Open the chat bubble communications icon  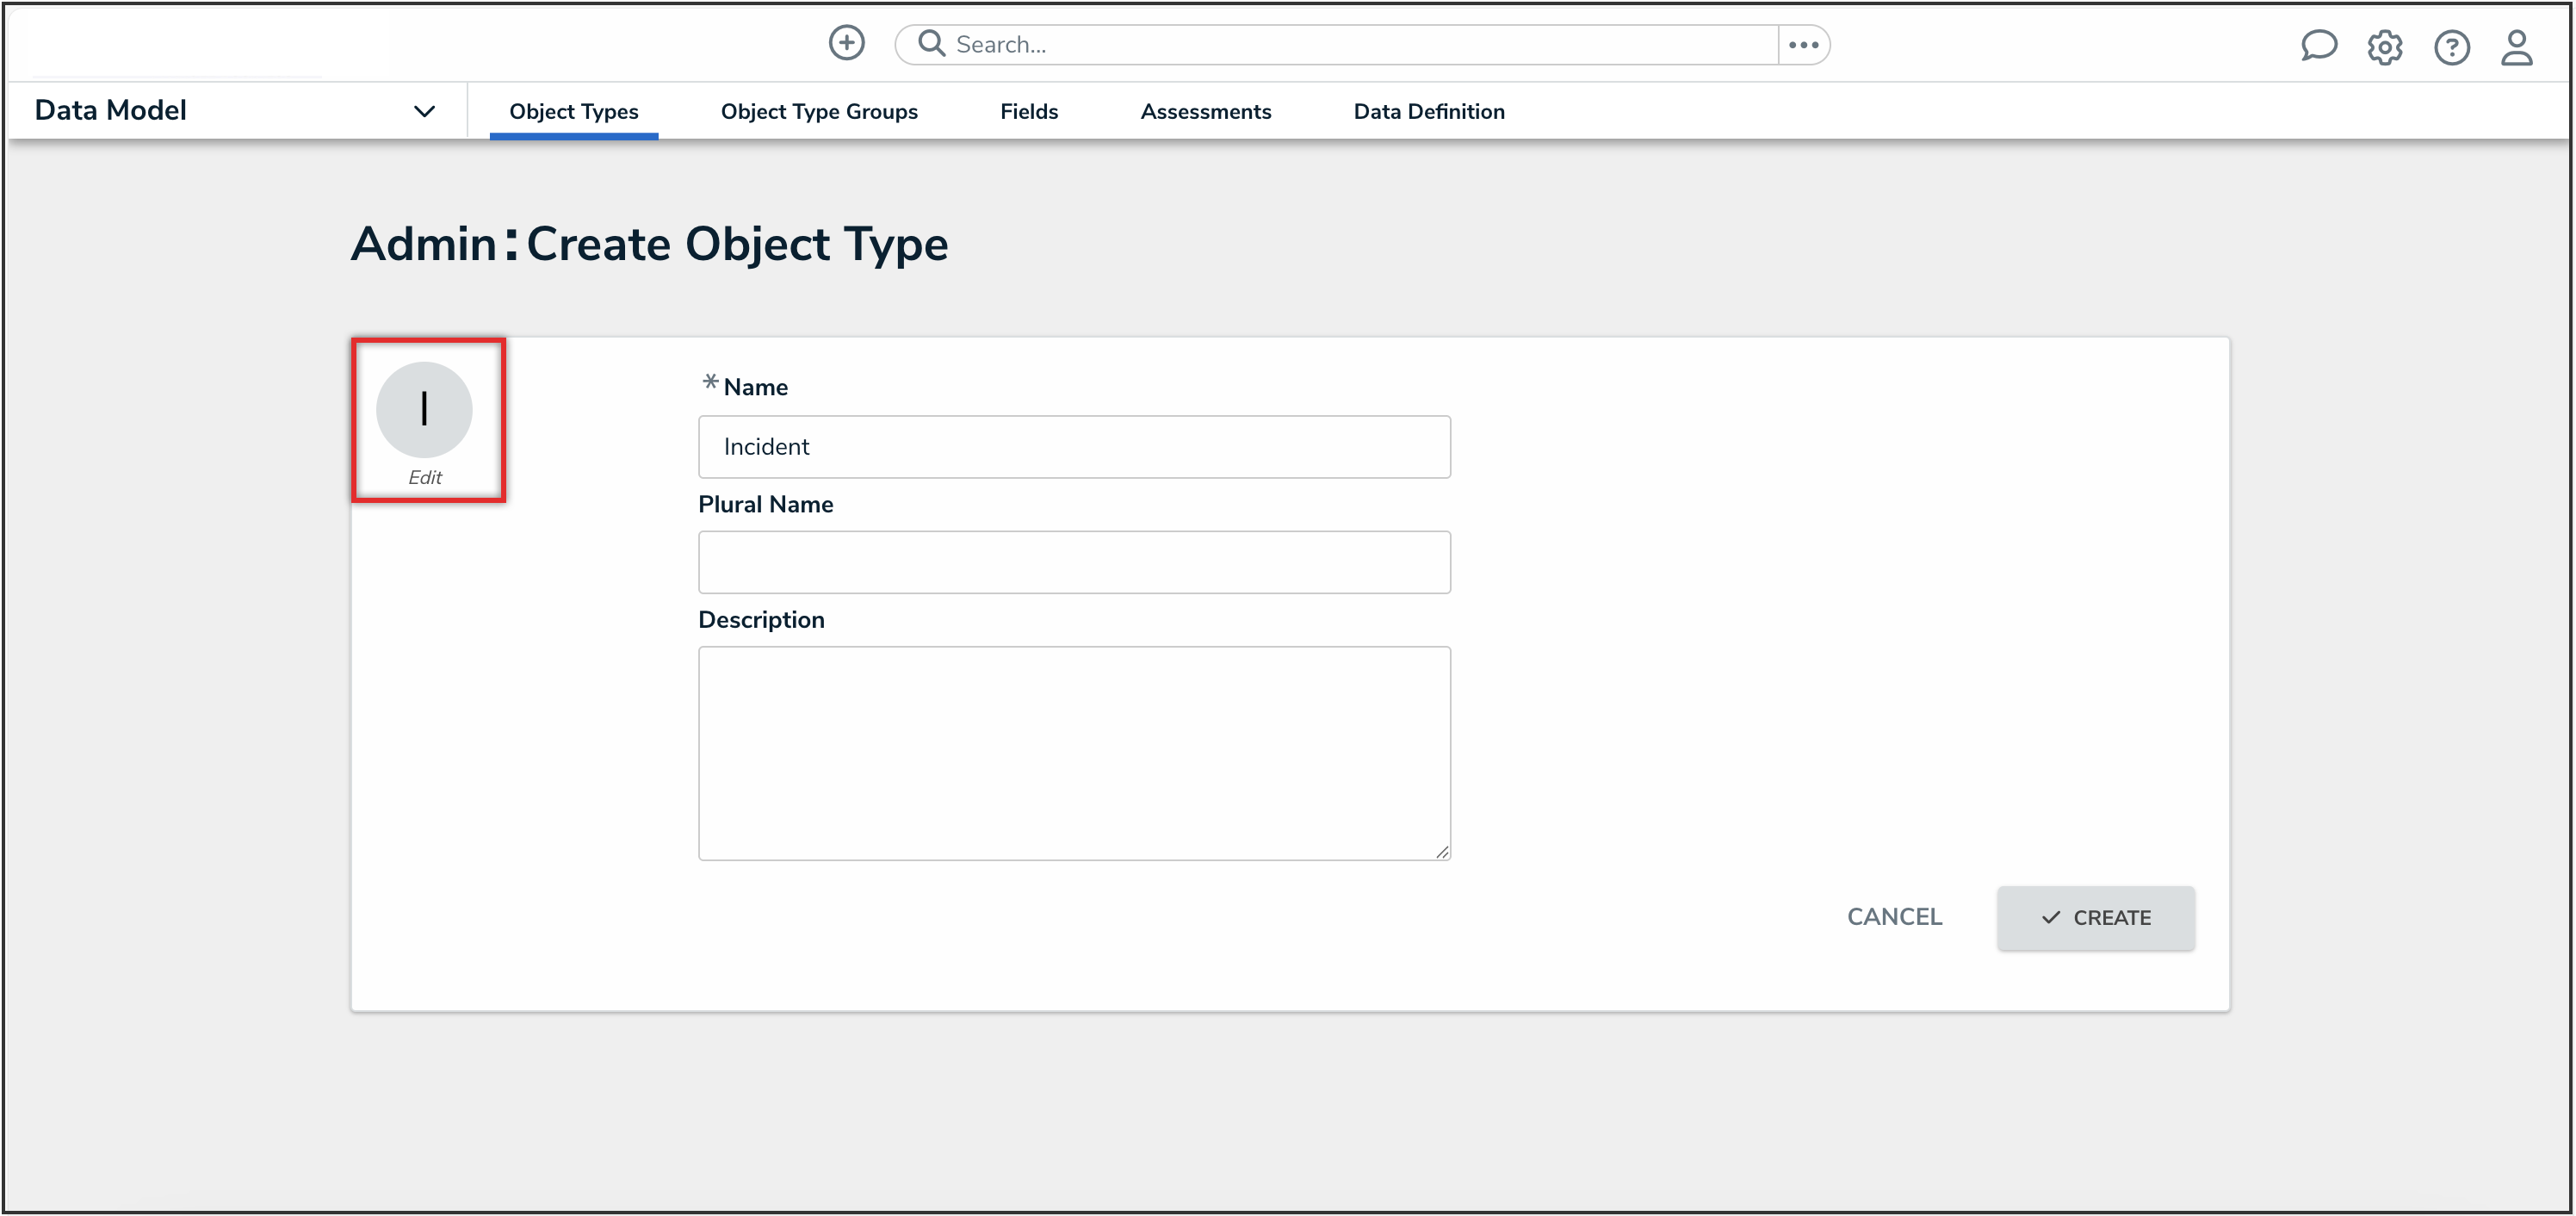[x=2317, y=46]
